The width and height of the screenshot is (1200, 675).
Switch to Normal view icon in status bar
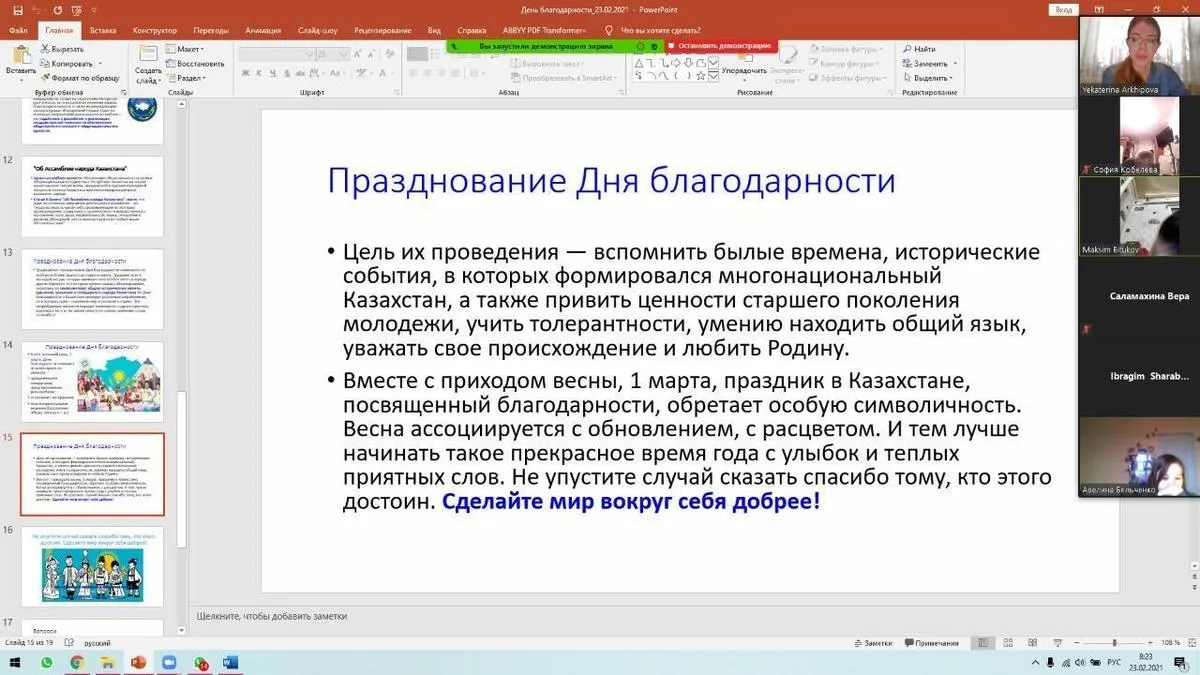[x=983, y=643]
